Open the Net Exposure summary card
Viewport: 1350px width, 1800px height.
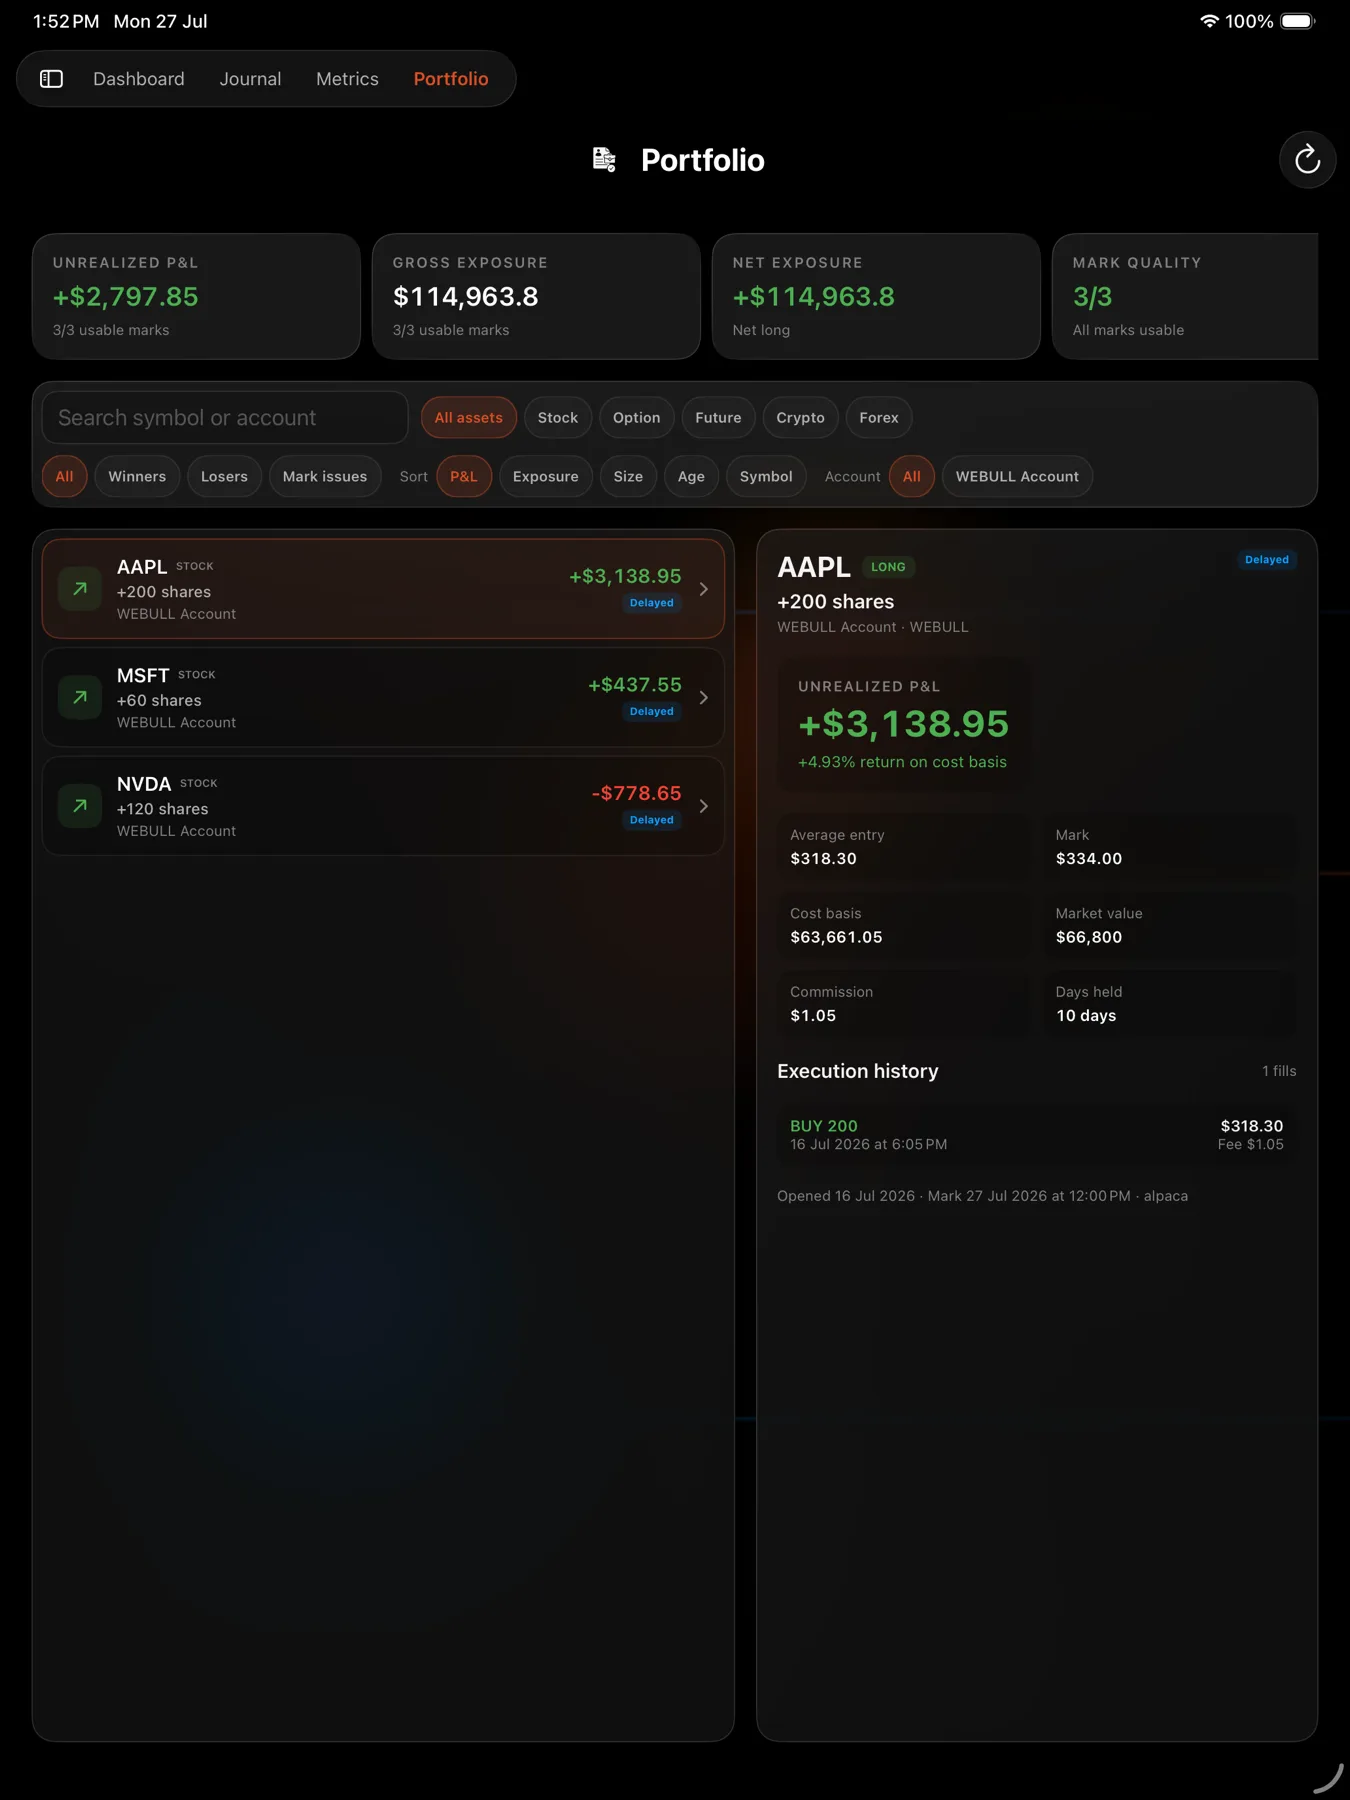(x=876, y=296)
